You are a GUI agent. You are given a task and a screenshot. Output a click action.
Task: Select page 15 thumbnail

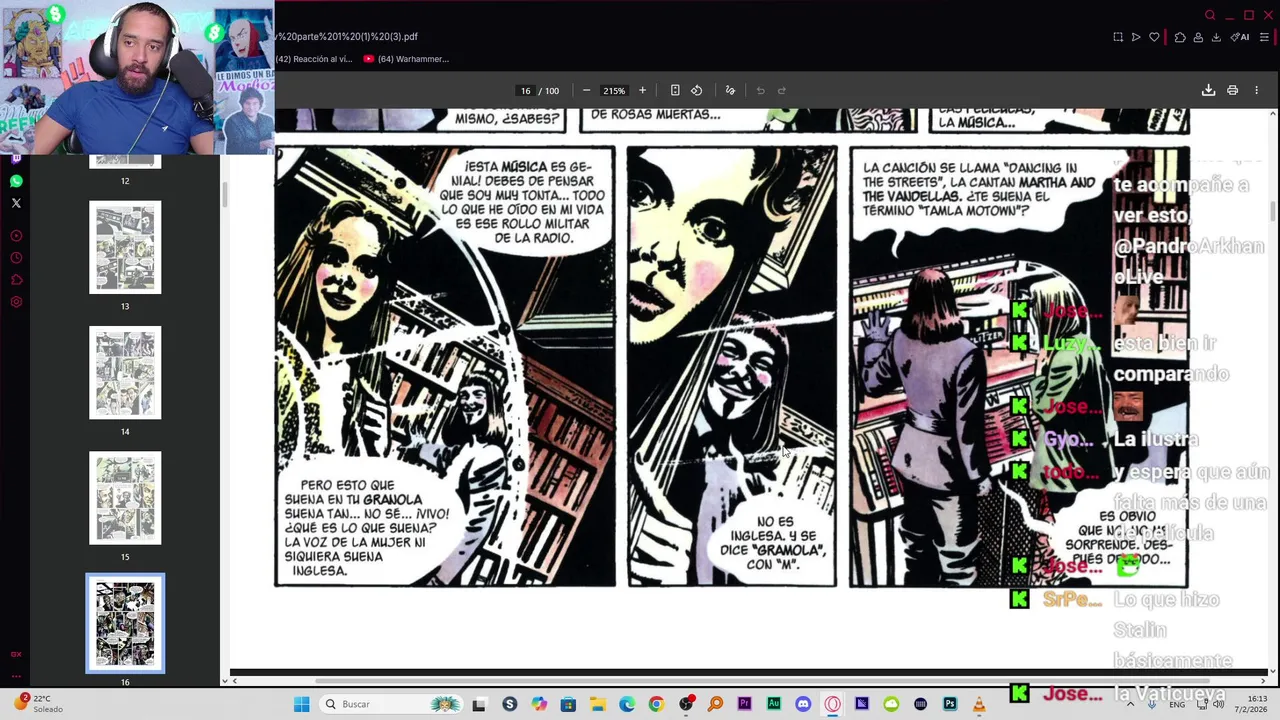coord(125,498)
